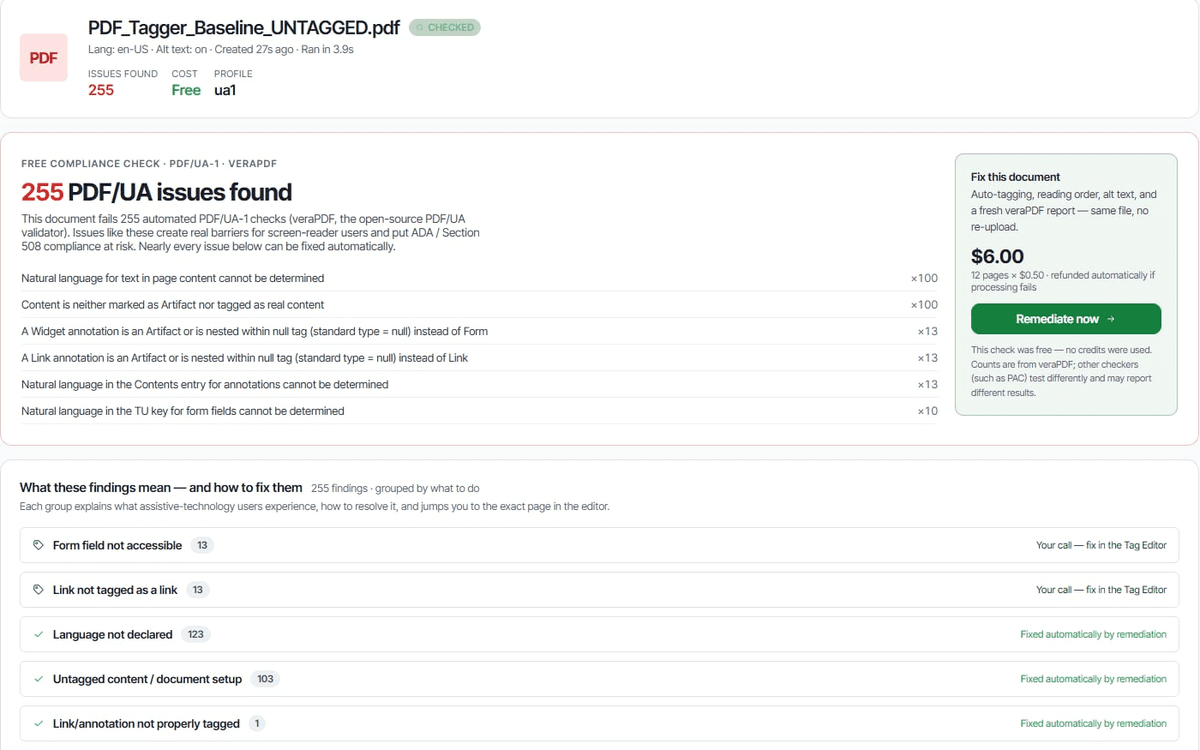Click the ×10 count for TU key issue
Viewport: 1200px width, 750px height.
point(927,411)
